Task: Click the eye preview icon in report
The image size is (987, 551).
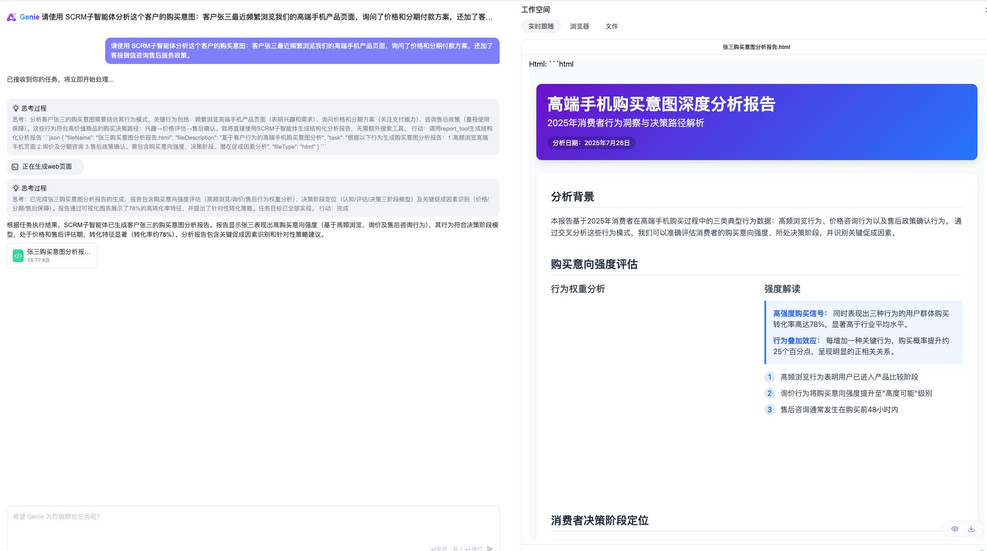Action: click(x=954, y=529)
